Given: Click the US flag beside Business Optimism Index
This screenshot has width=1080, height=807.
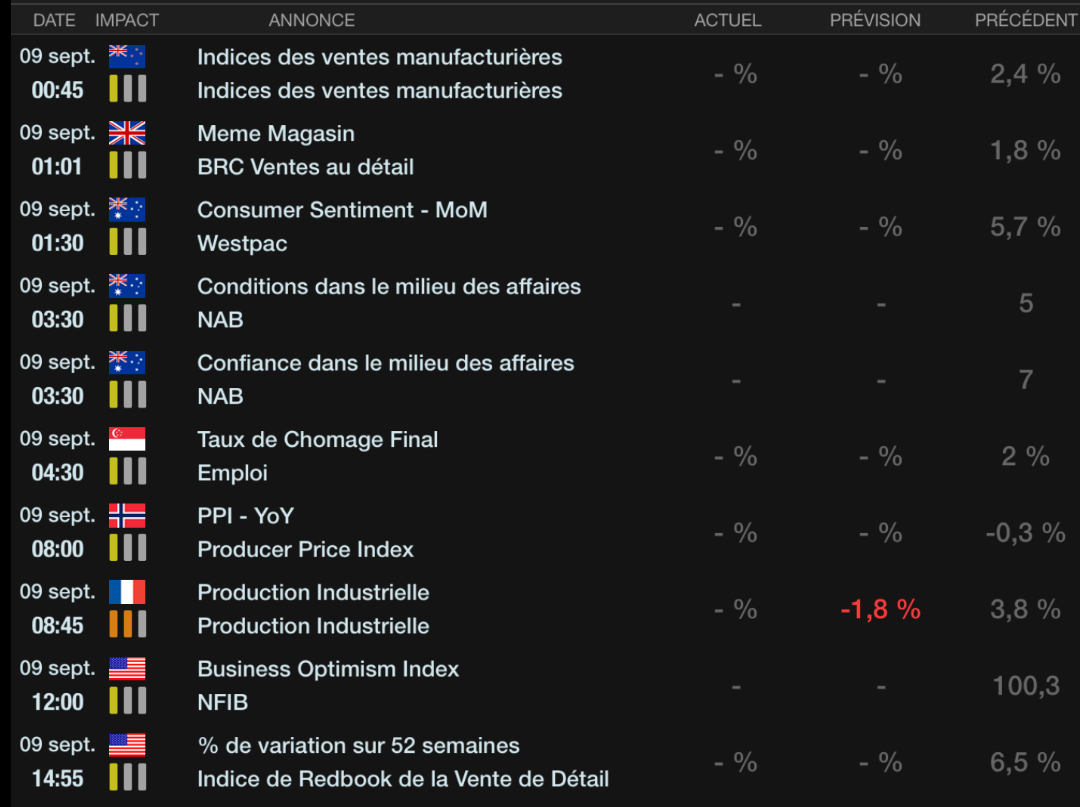Looking at the screenshot, I should tap(127, 669).
